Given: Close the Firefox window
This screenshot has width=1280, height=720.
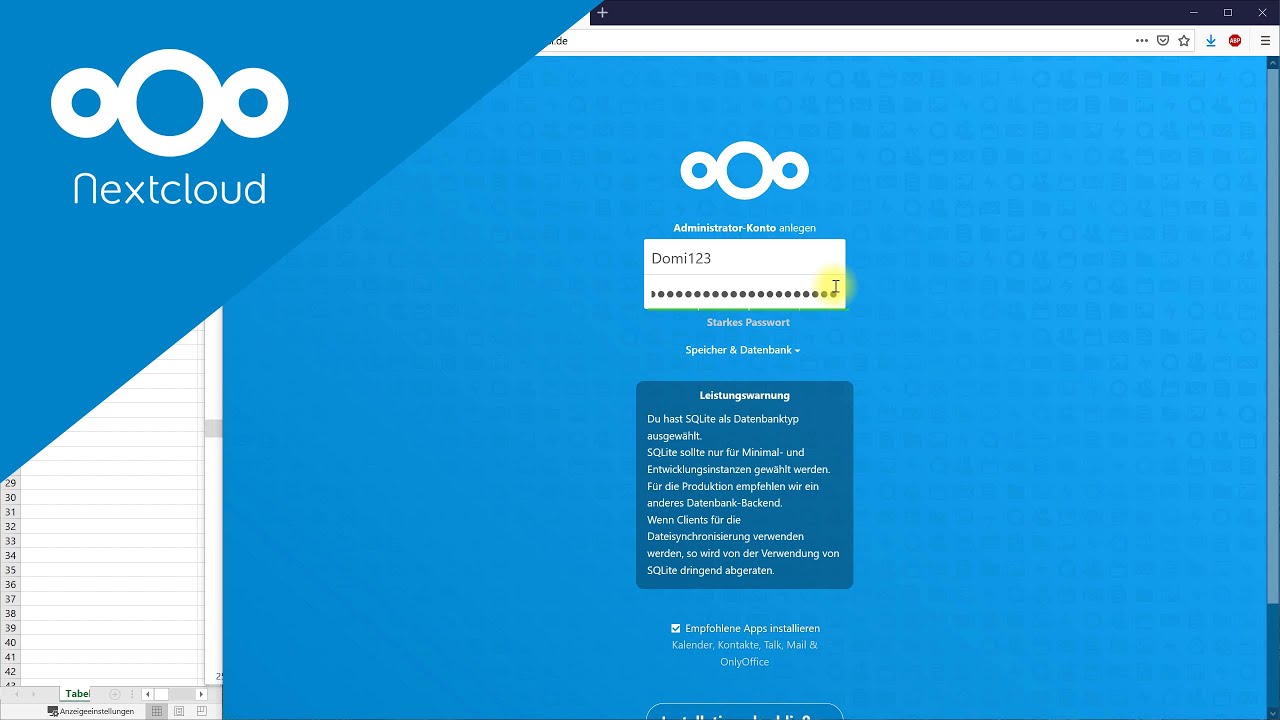Looking at the screenshot, I should tap(1262, 12).
